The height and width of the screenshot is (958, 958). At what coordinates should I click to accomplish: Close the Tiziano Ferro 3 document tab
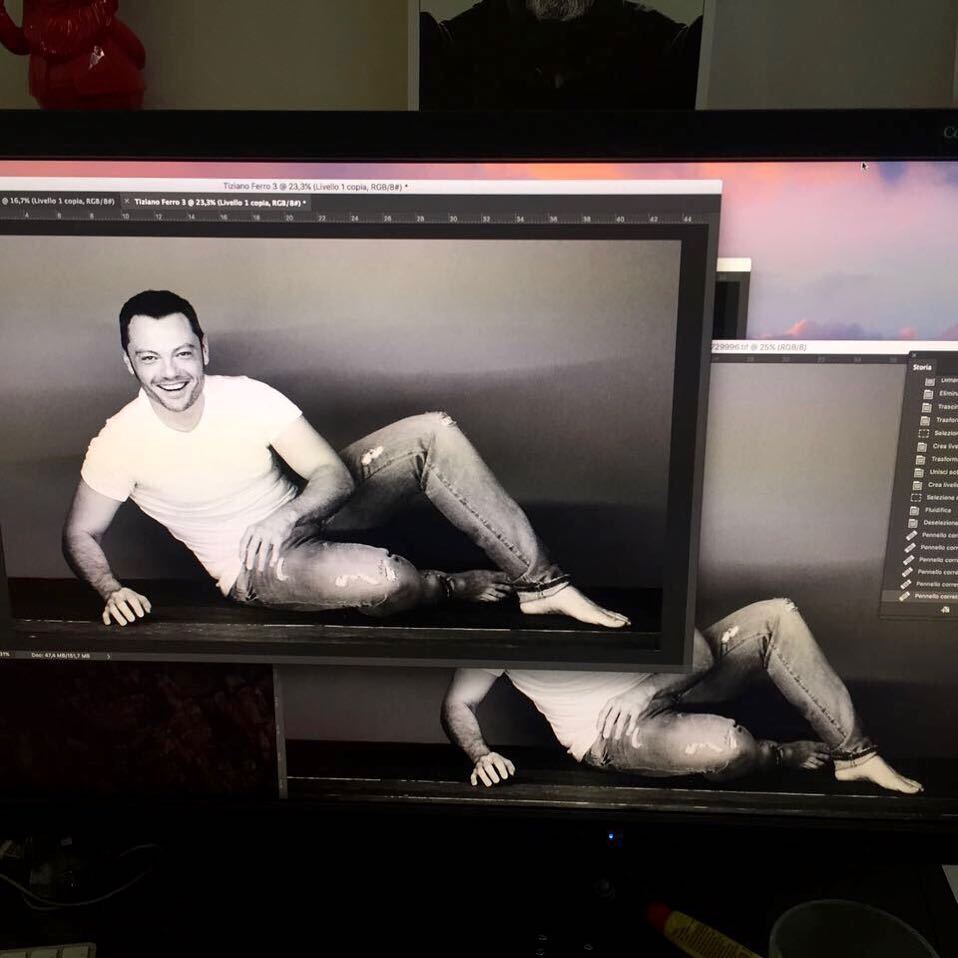[126, 202]
